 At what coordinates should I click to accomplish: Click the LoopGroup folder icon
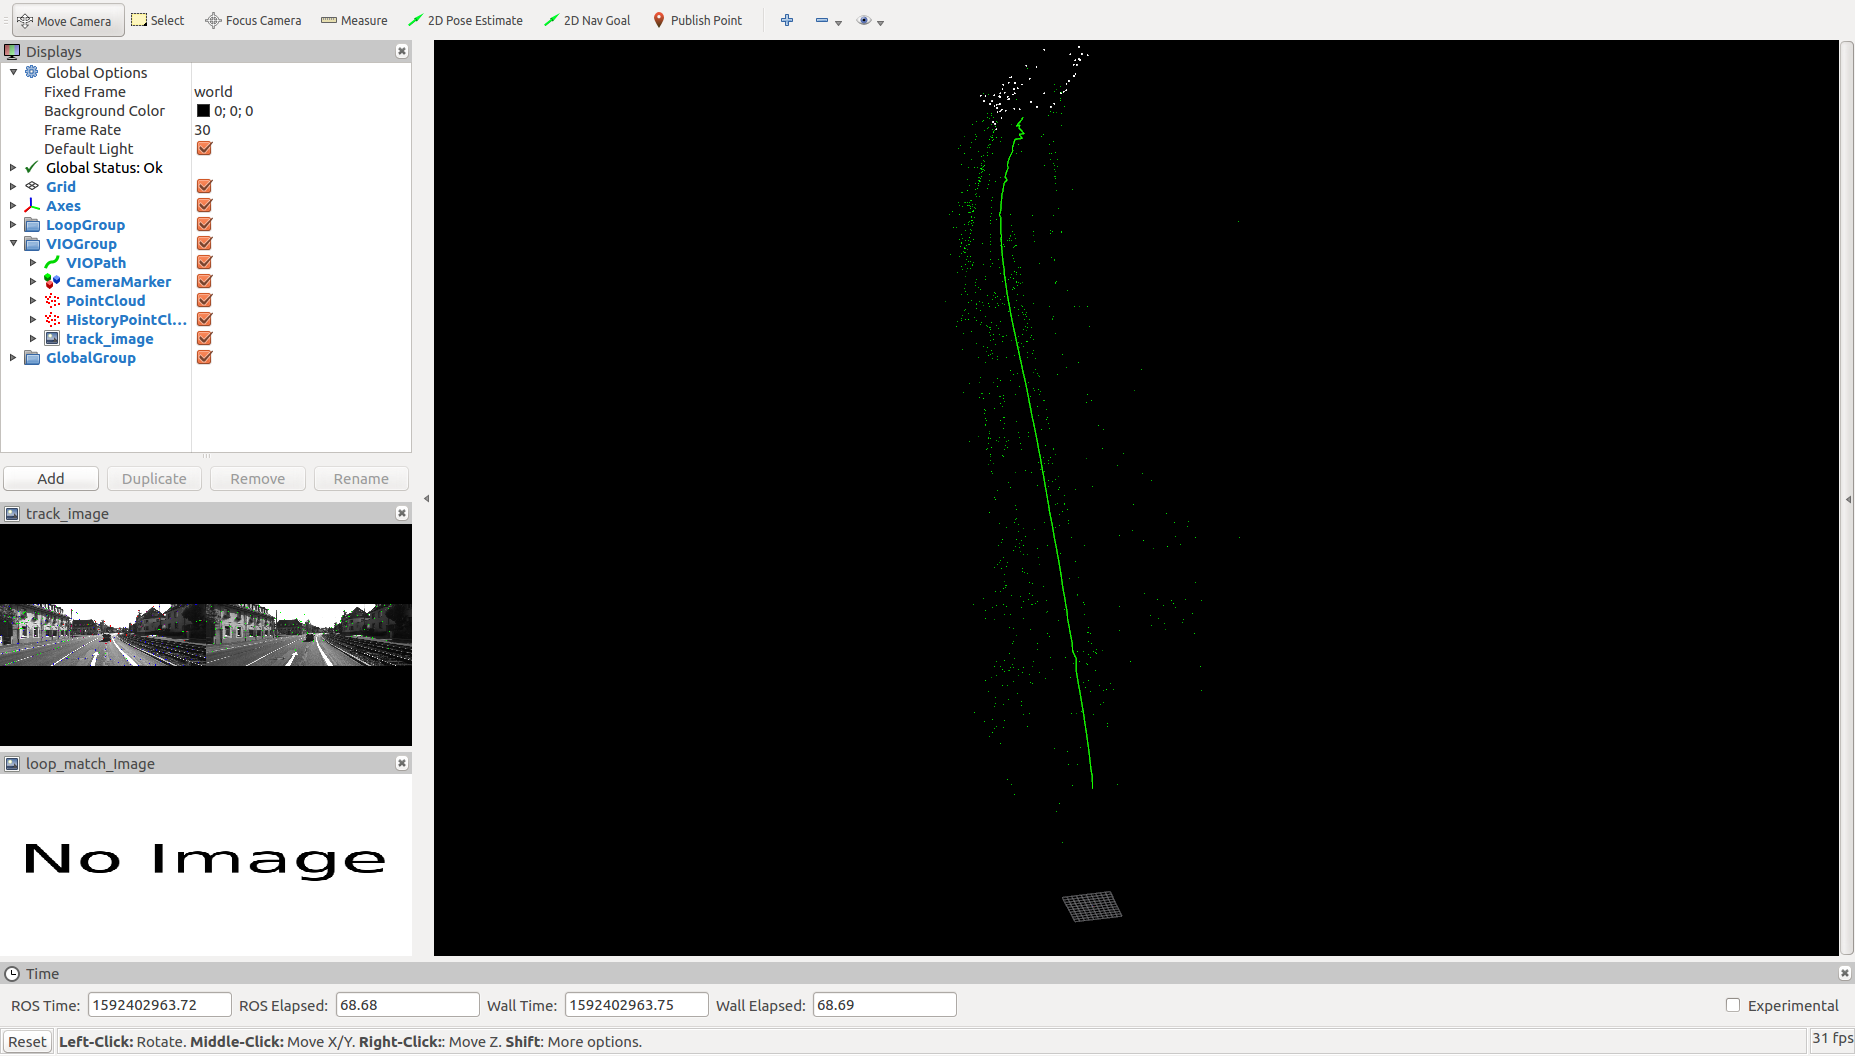coord(32,224)
